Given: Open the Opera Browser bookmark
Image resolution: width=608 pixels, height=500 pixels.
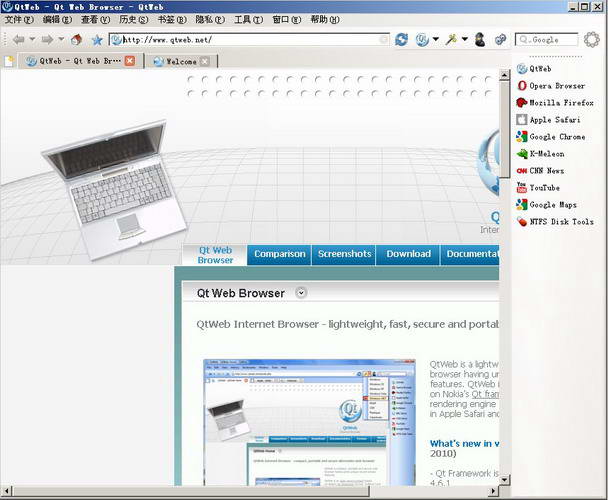Looking at the screenshot, I should pos(551,86).
